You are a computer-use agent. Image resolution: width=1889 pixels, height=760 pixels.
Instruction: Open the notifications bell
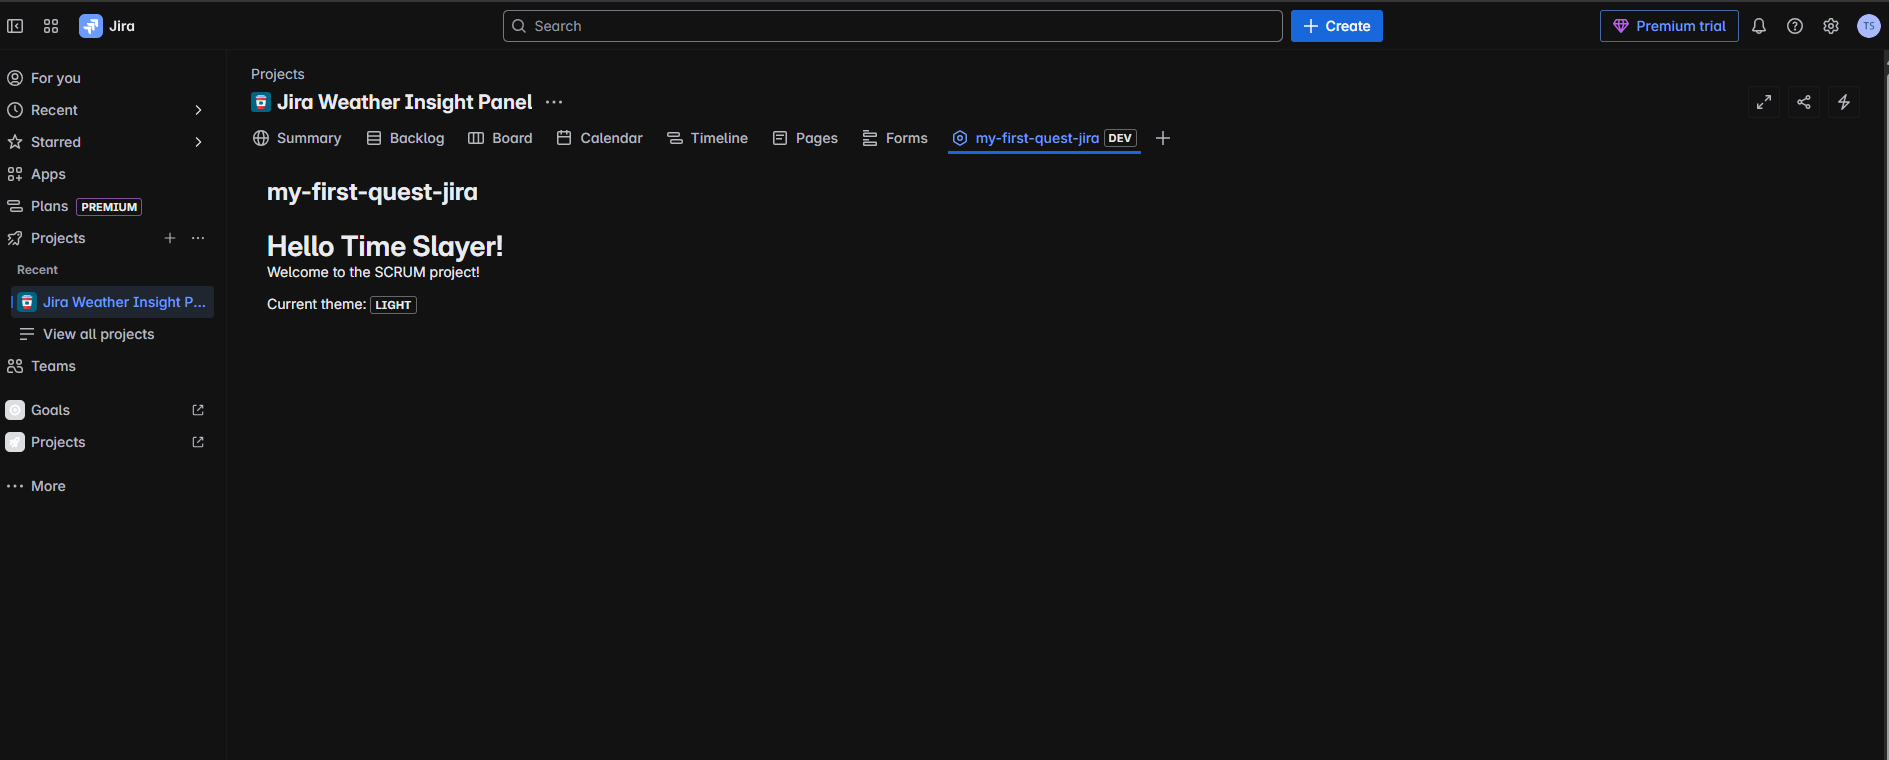pyautogui.click(x=1759, y=26)
